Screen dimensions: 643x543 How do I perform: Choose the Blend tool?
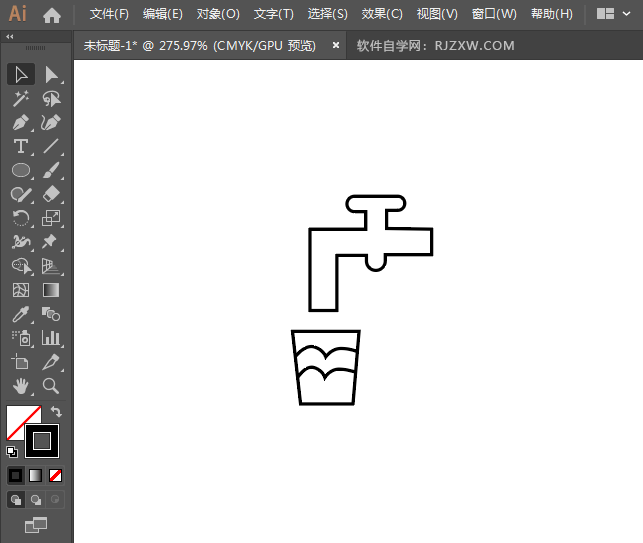click(51, 314)
